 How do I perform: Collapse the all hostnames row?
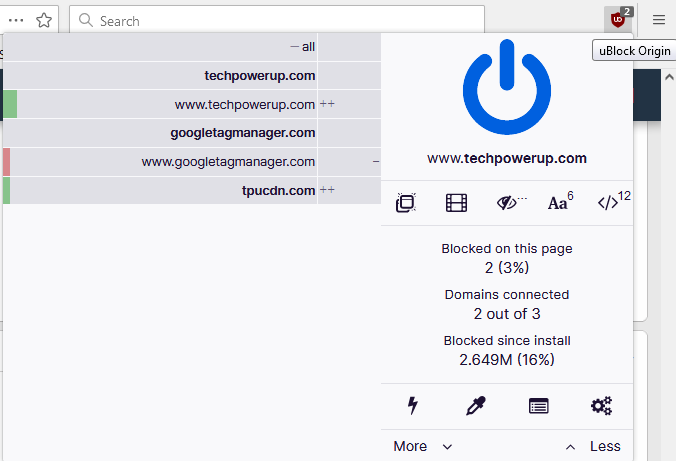(x=192, y=47)
